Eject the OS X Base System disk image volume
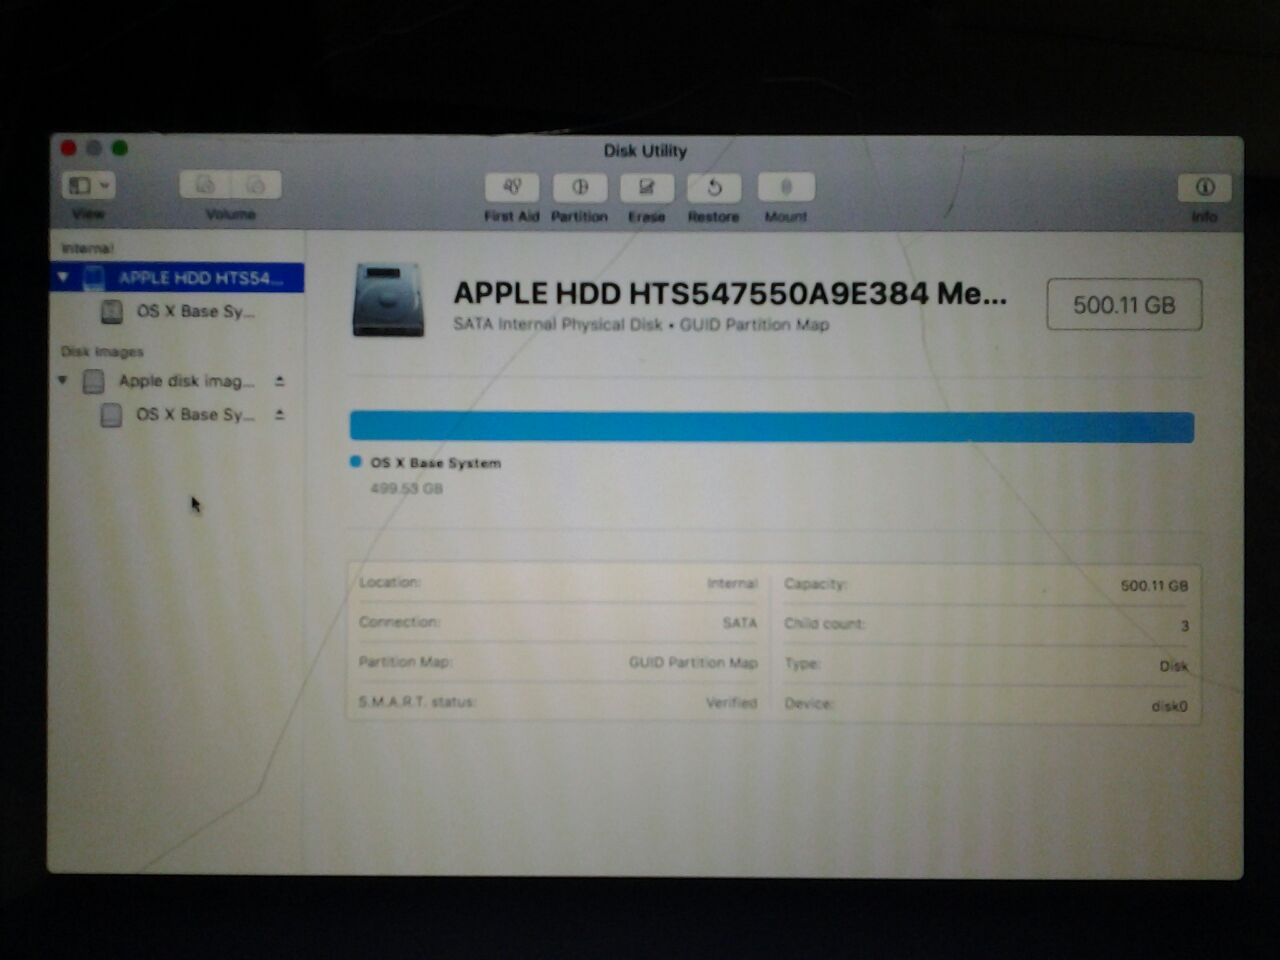The width and height of the screenshot is (1280, 960). 280,414
